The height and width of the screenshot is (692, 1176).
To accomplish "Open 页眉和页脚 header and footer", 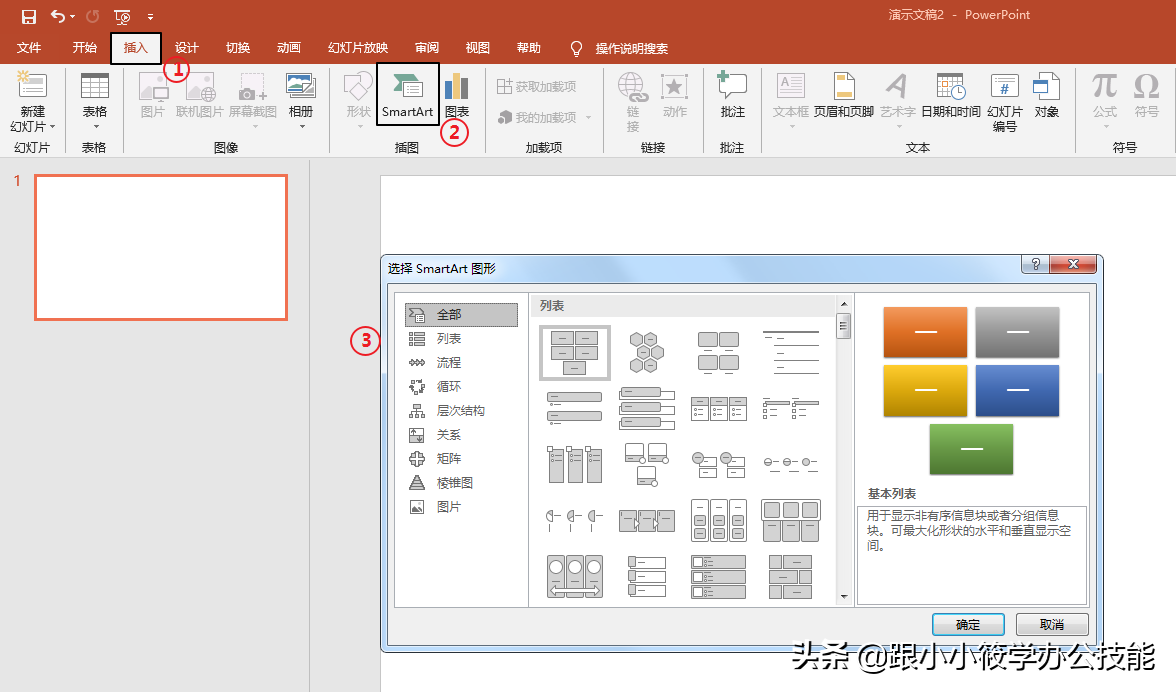I will tap(844, 96).
